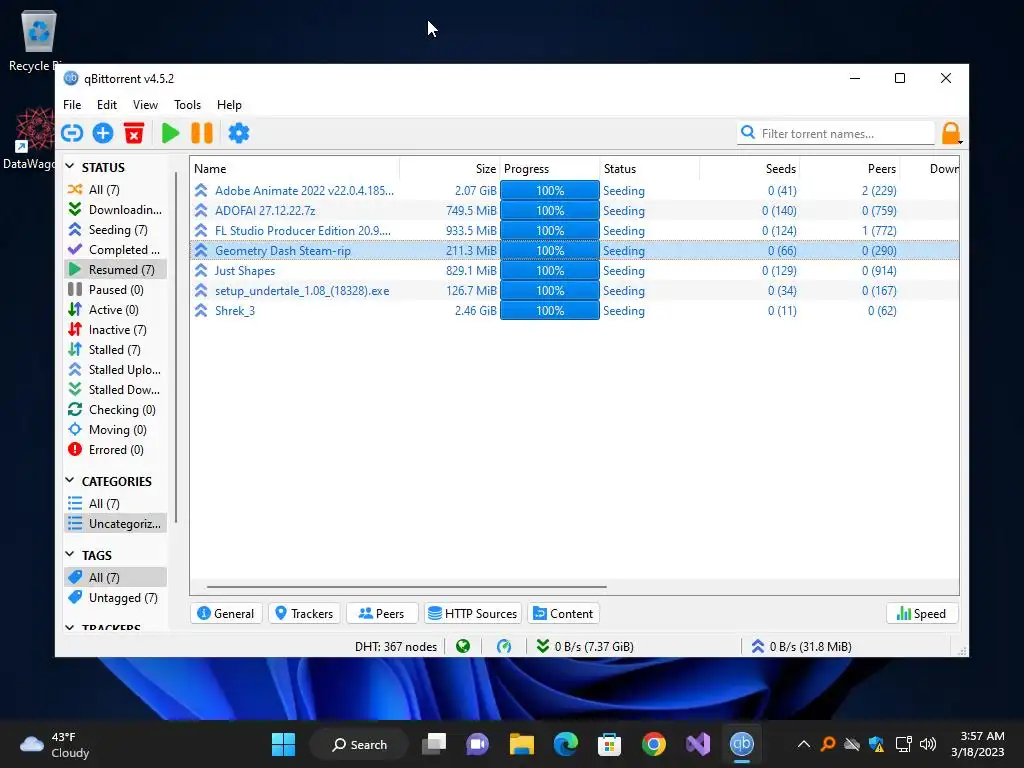Collapse the STATUS section
The width and height of the screenshot is (1024, 768).
tap(70, 167)
